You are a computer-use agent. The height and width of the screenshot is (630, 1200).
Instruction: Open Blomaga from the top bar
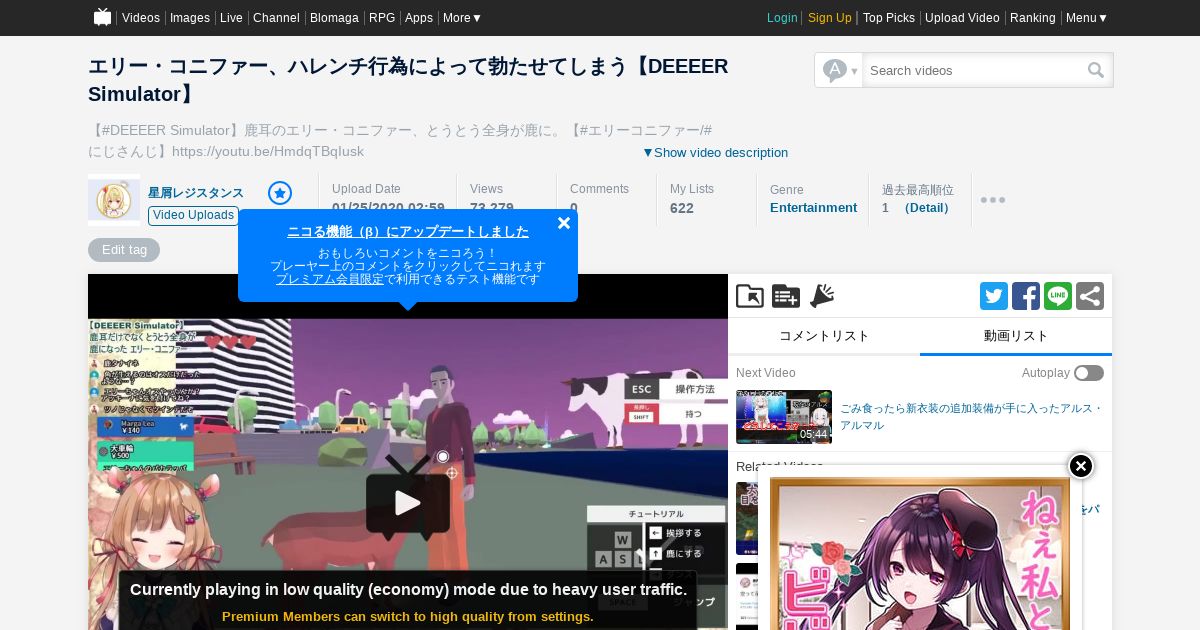pos(335,18)
